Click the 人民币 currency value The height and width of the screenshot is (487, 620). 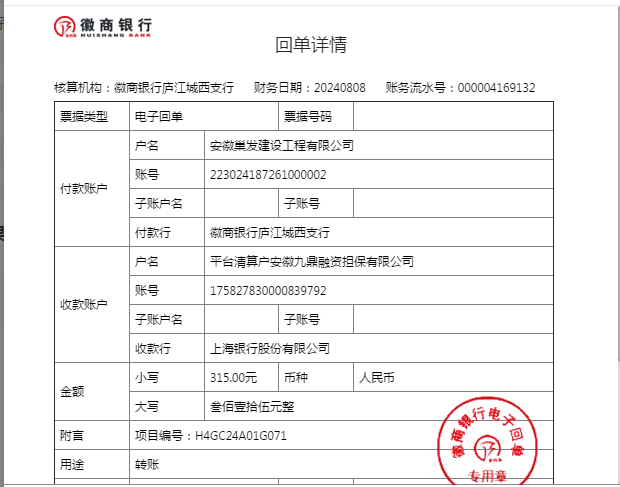point(377,378)
